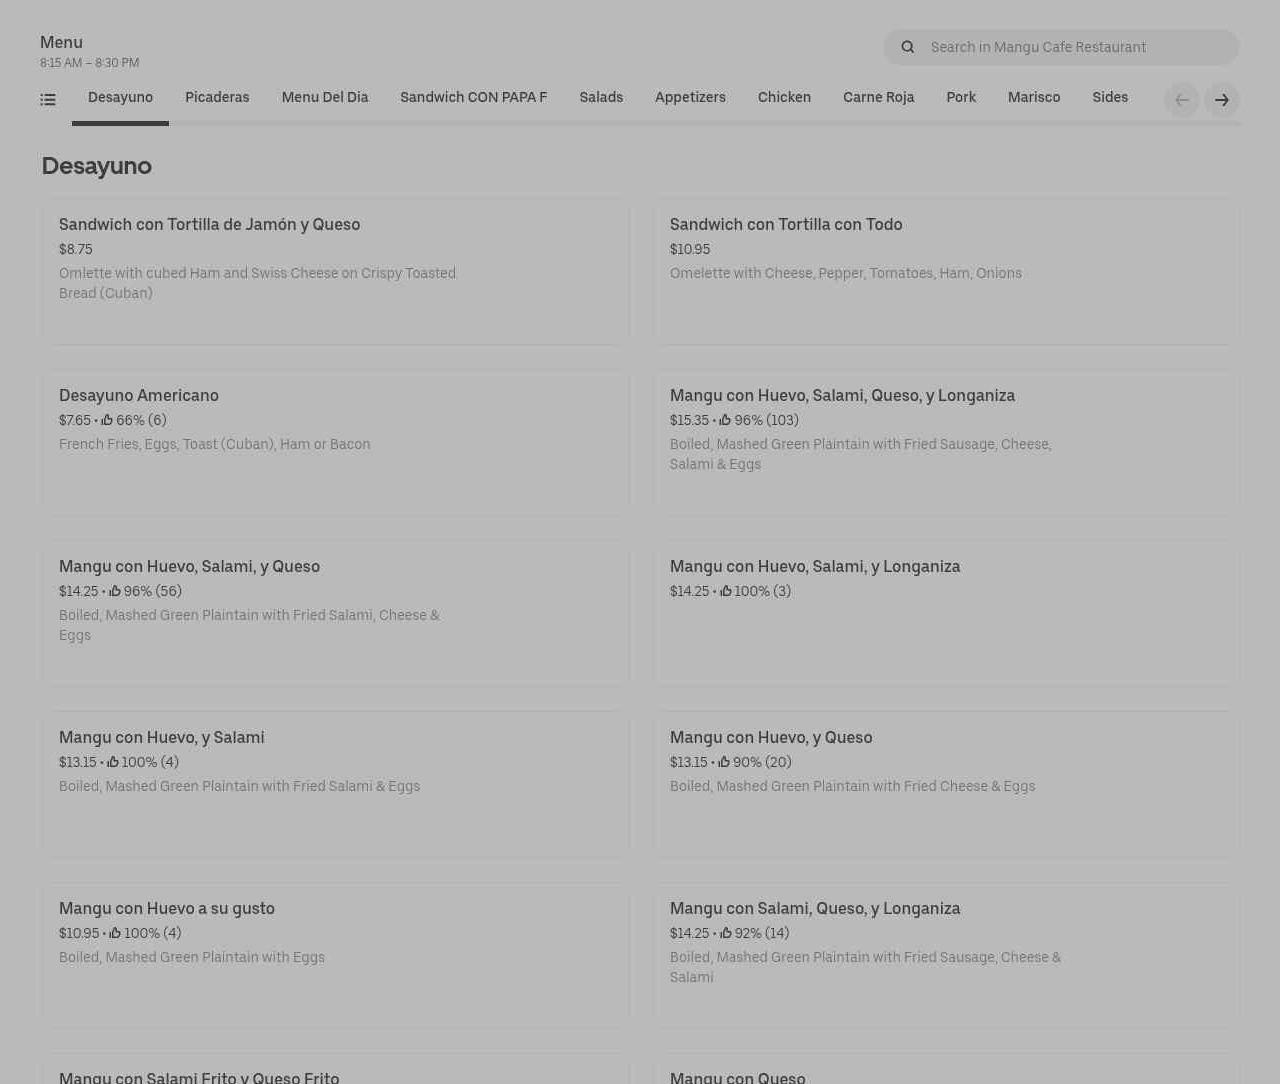Switch to the Pork tab

961,98
